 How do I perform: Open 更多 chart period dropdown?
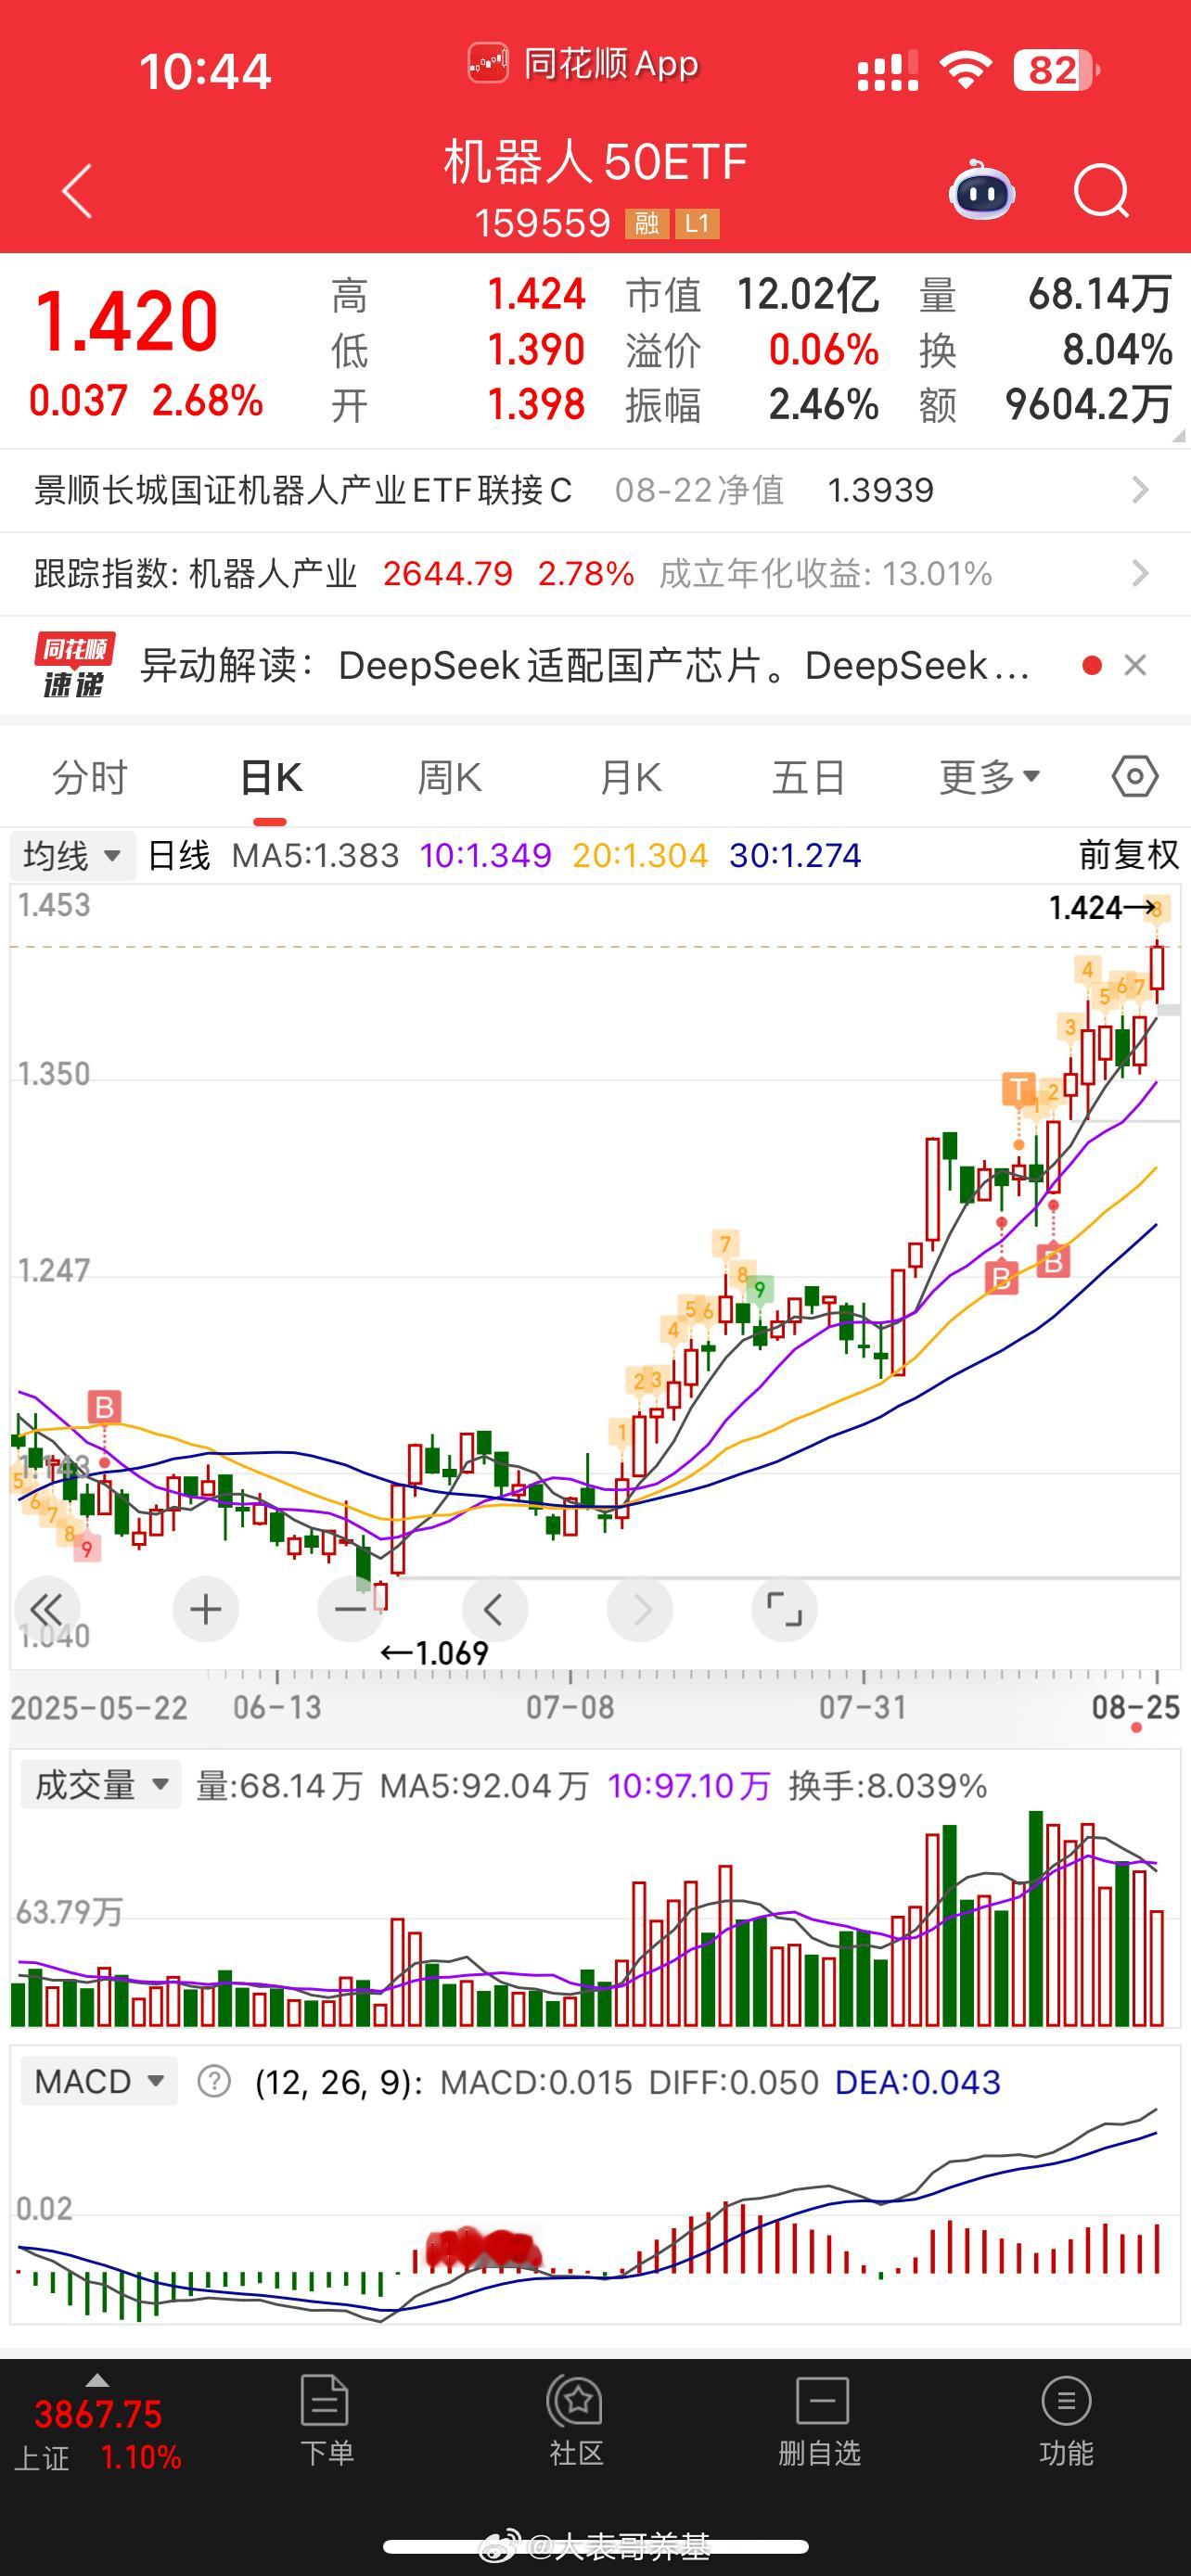[x=989, y=776]
